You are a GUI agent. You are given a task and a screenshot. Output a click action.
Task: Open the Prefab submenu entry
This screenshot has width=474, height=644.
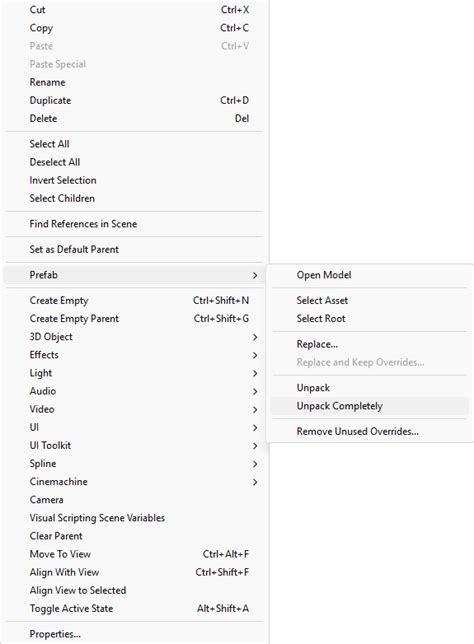(134, 275)
